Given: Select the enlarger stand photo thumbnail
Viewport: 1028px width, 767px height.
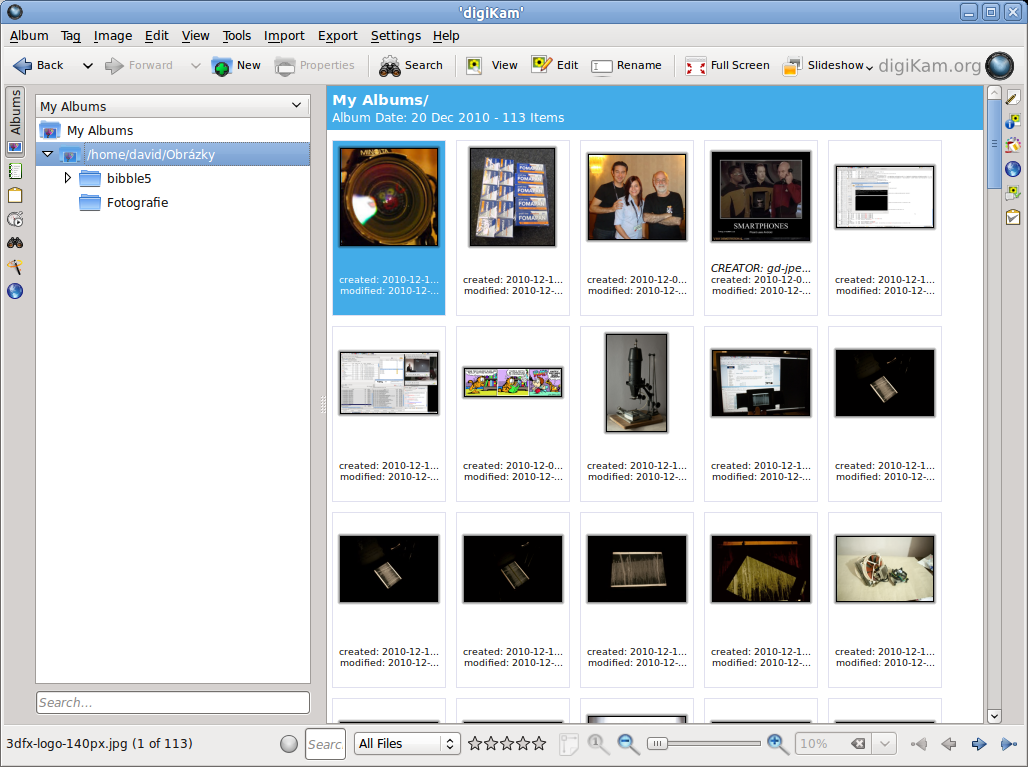Looking at the screenshot, I should click(637, 383).
